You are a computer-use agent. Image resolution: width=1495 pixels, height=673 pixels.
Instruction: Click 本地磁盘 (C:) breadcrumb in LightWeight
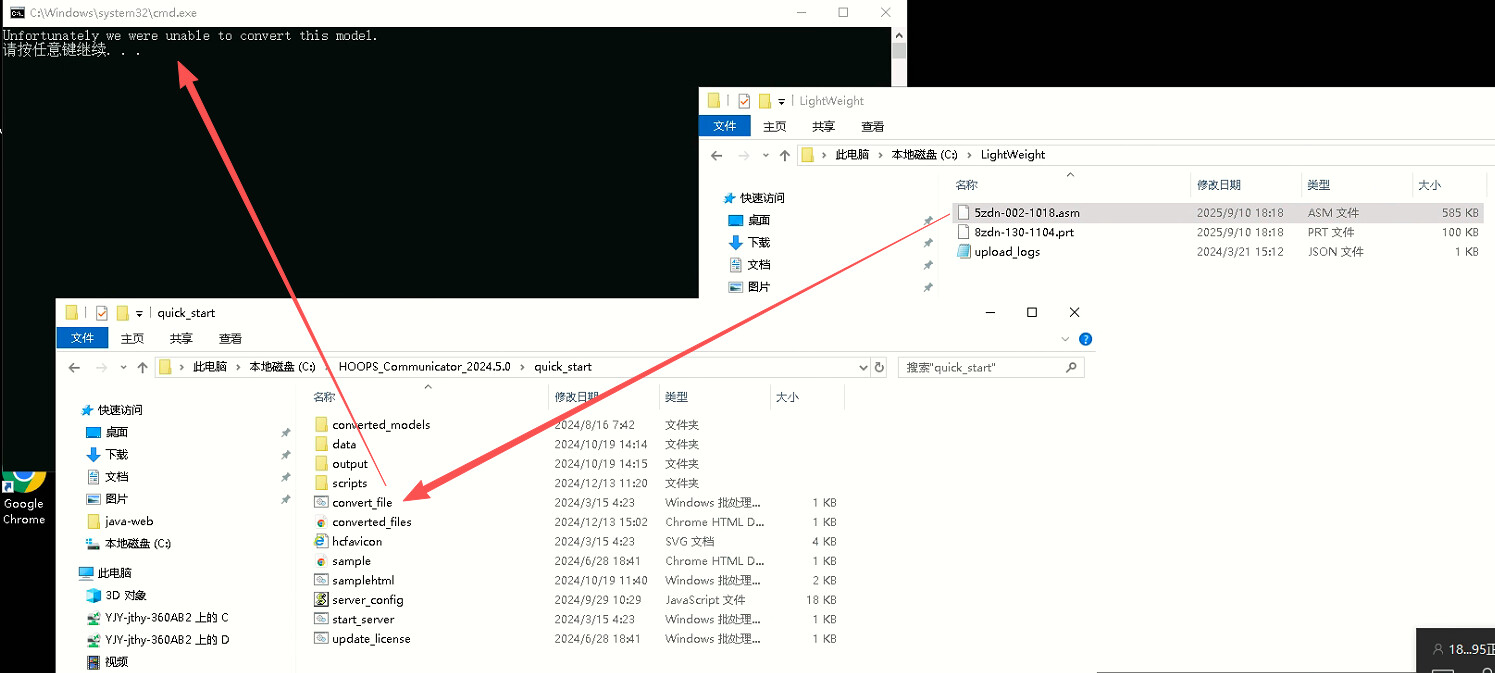(x=924, y=155)
